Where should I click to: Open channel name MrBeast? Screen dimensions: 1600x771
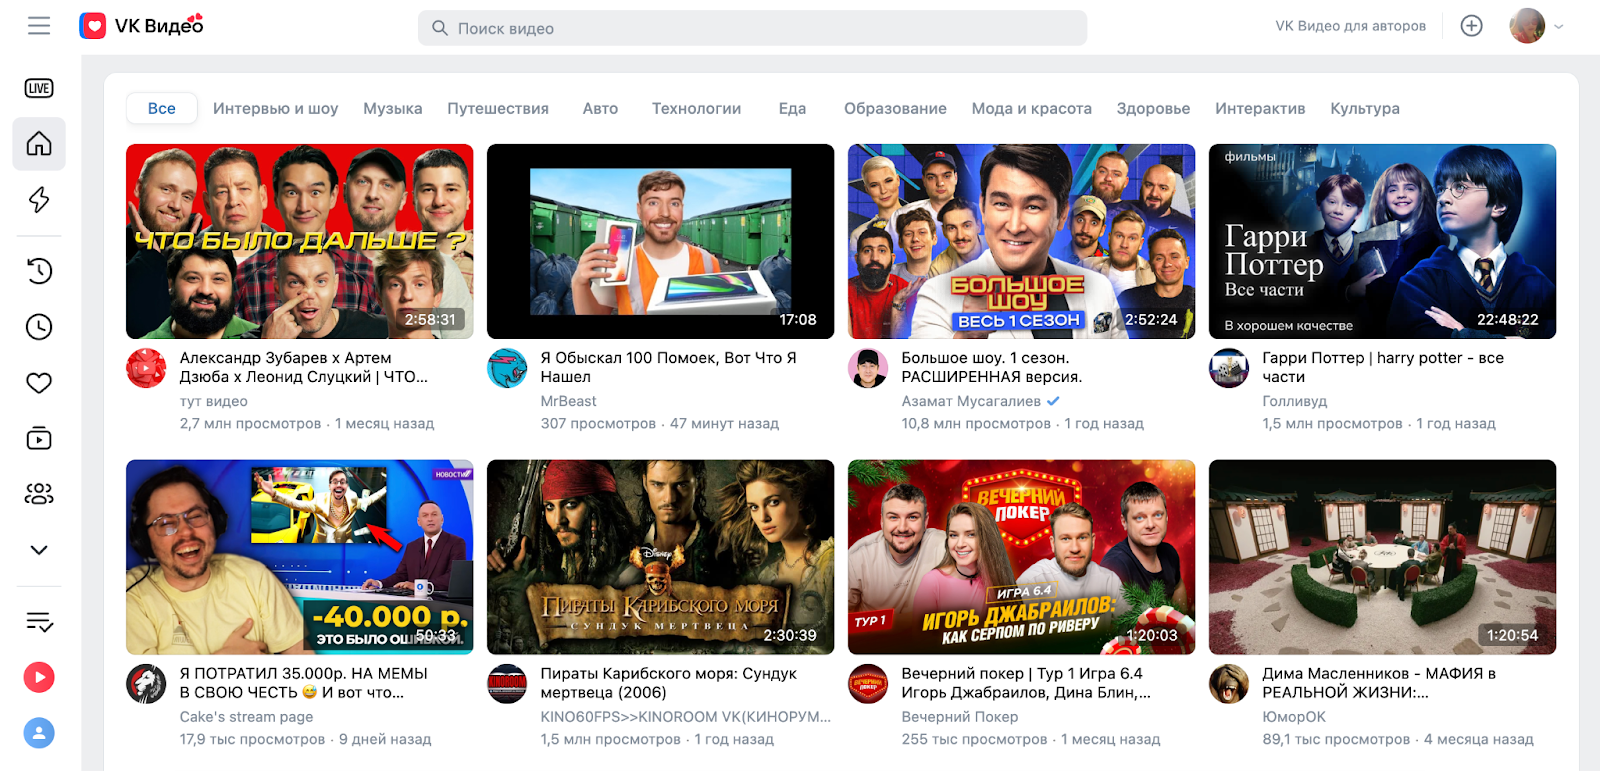pos(568,401)
